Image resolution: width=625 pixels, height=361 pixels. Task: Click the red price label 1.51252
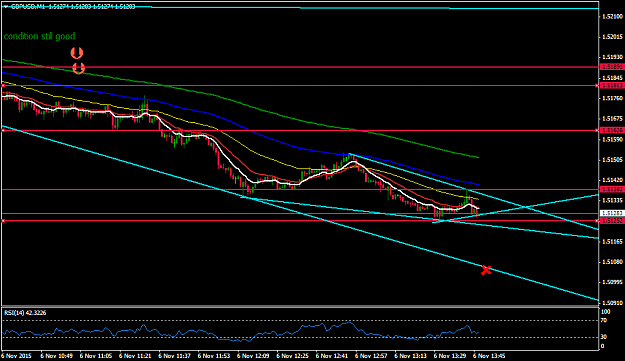coord(613,220)
